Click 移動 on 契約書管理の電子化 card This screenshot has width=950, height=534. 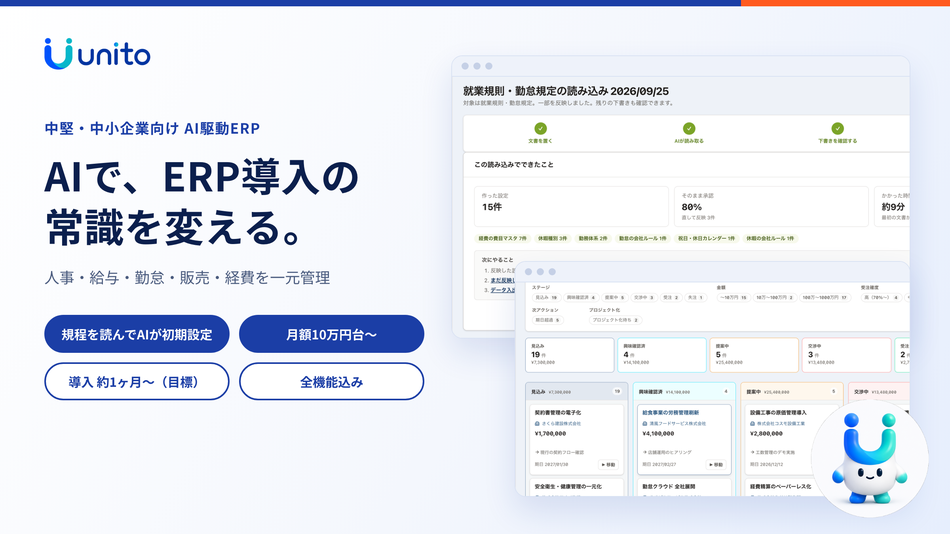pyautogui.click(x=608, y=464)
